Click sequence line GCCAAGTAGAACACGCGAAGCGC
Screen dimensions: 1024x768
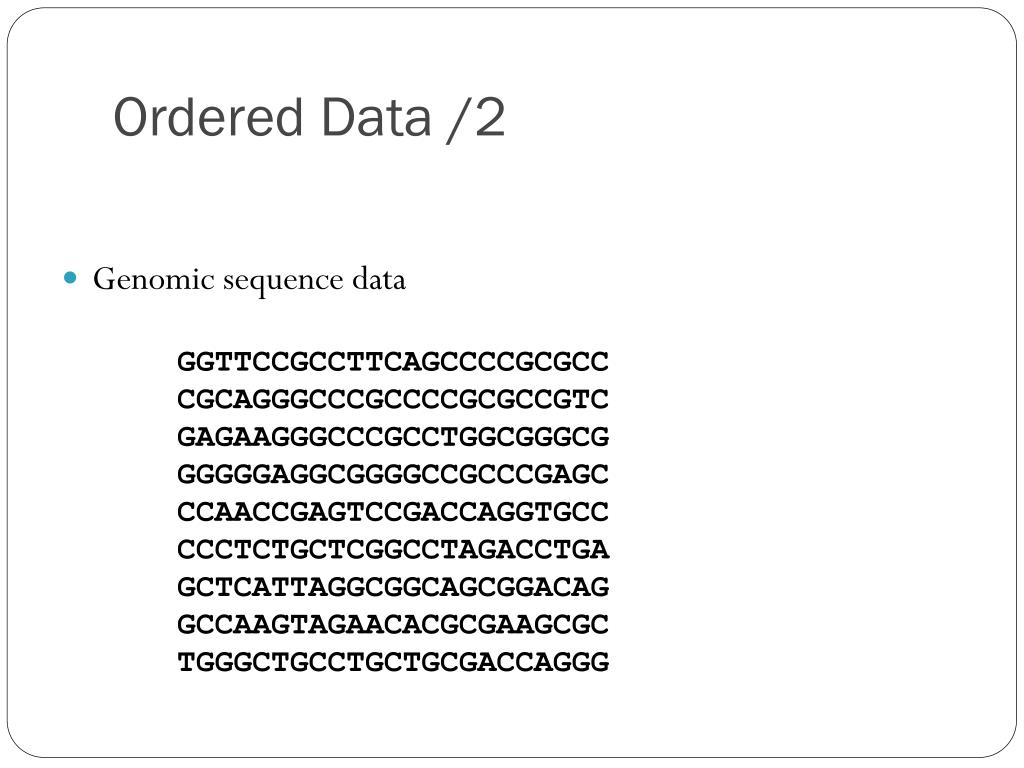click(x=393, y=624)
